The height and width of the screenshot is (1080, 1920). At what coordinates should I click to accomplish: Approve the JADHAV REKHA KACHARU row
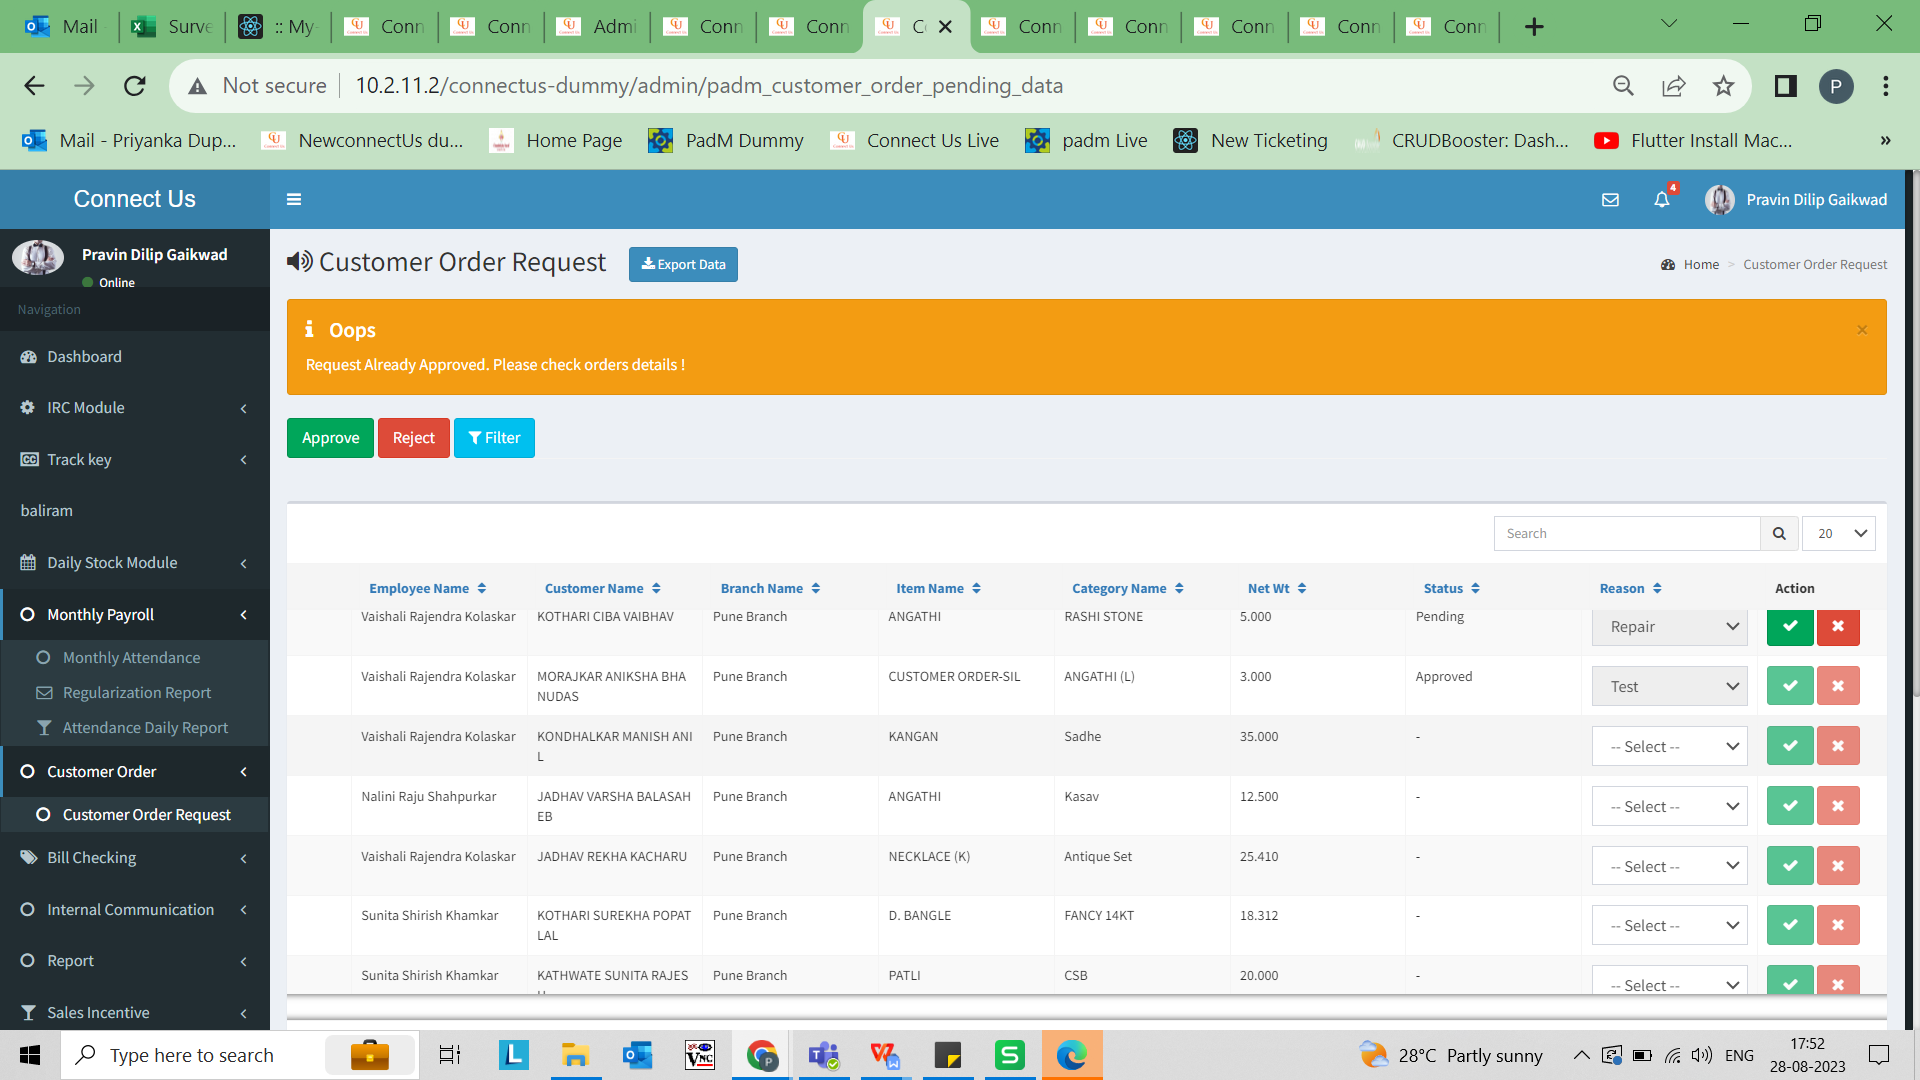1790,866
